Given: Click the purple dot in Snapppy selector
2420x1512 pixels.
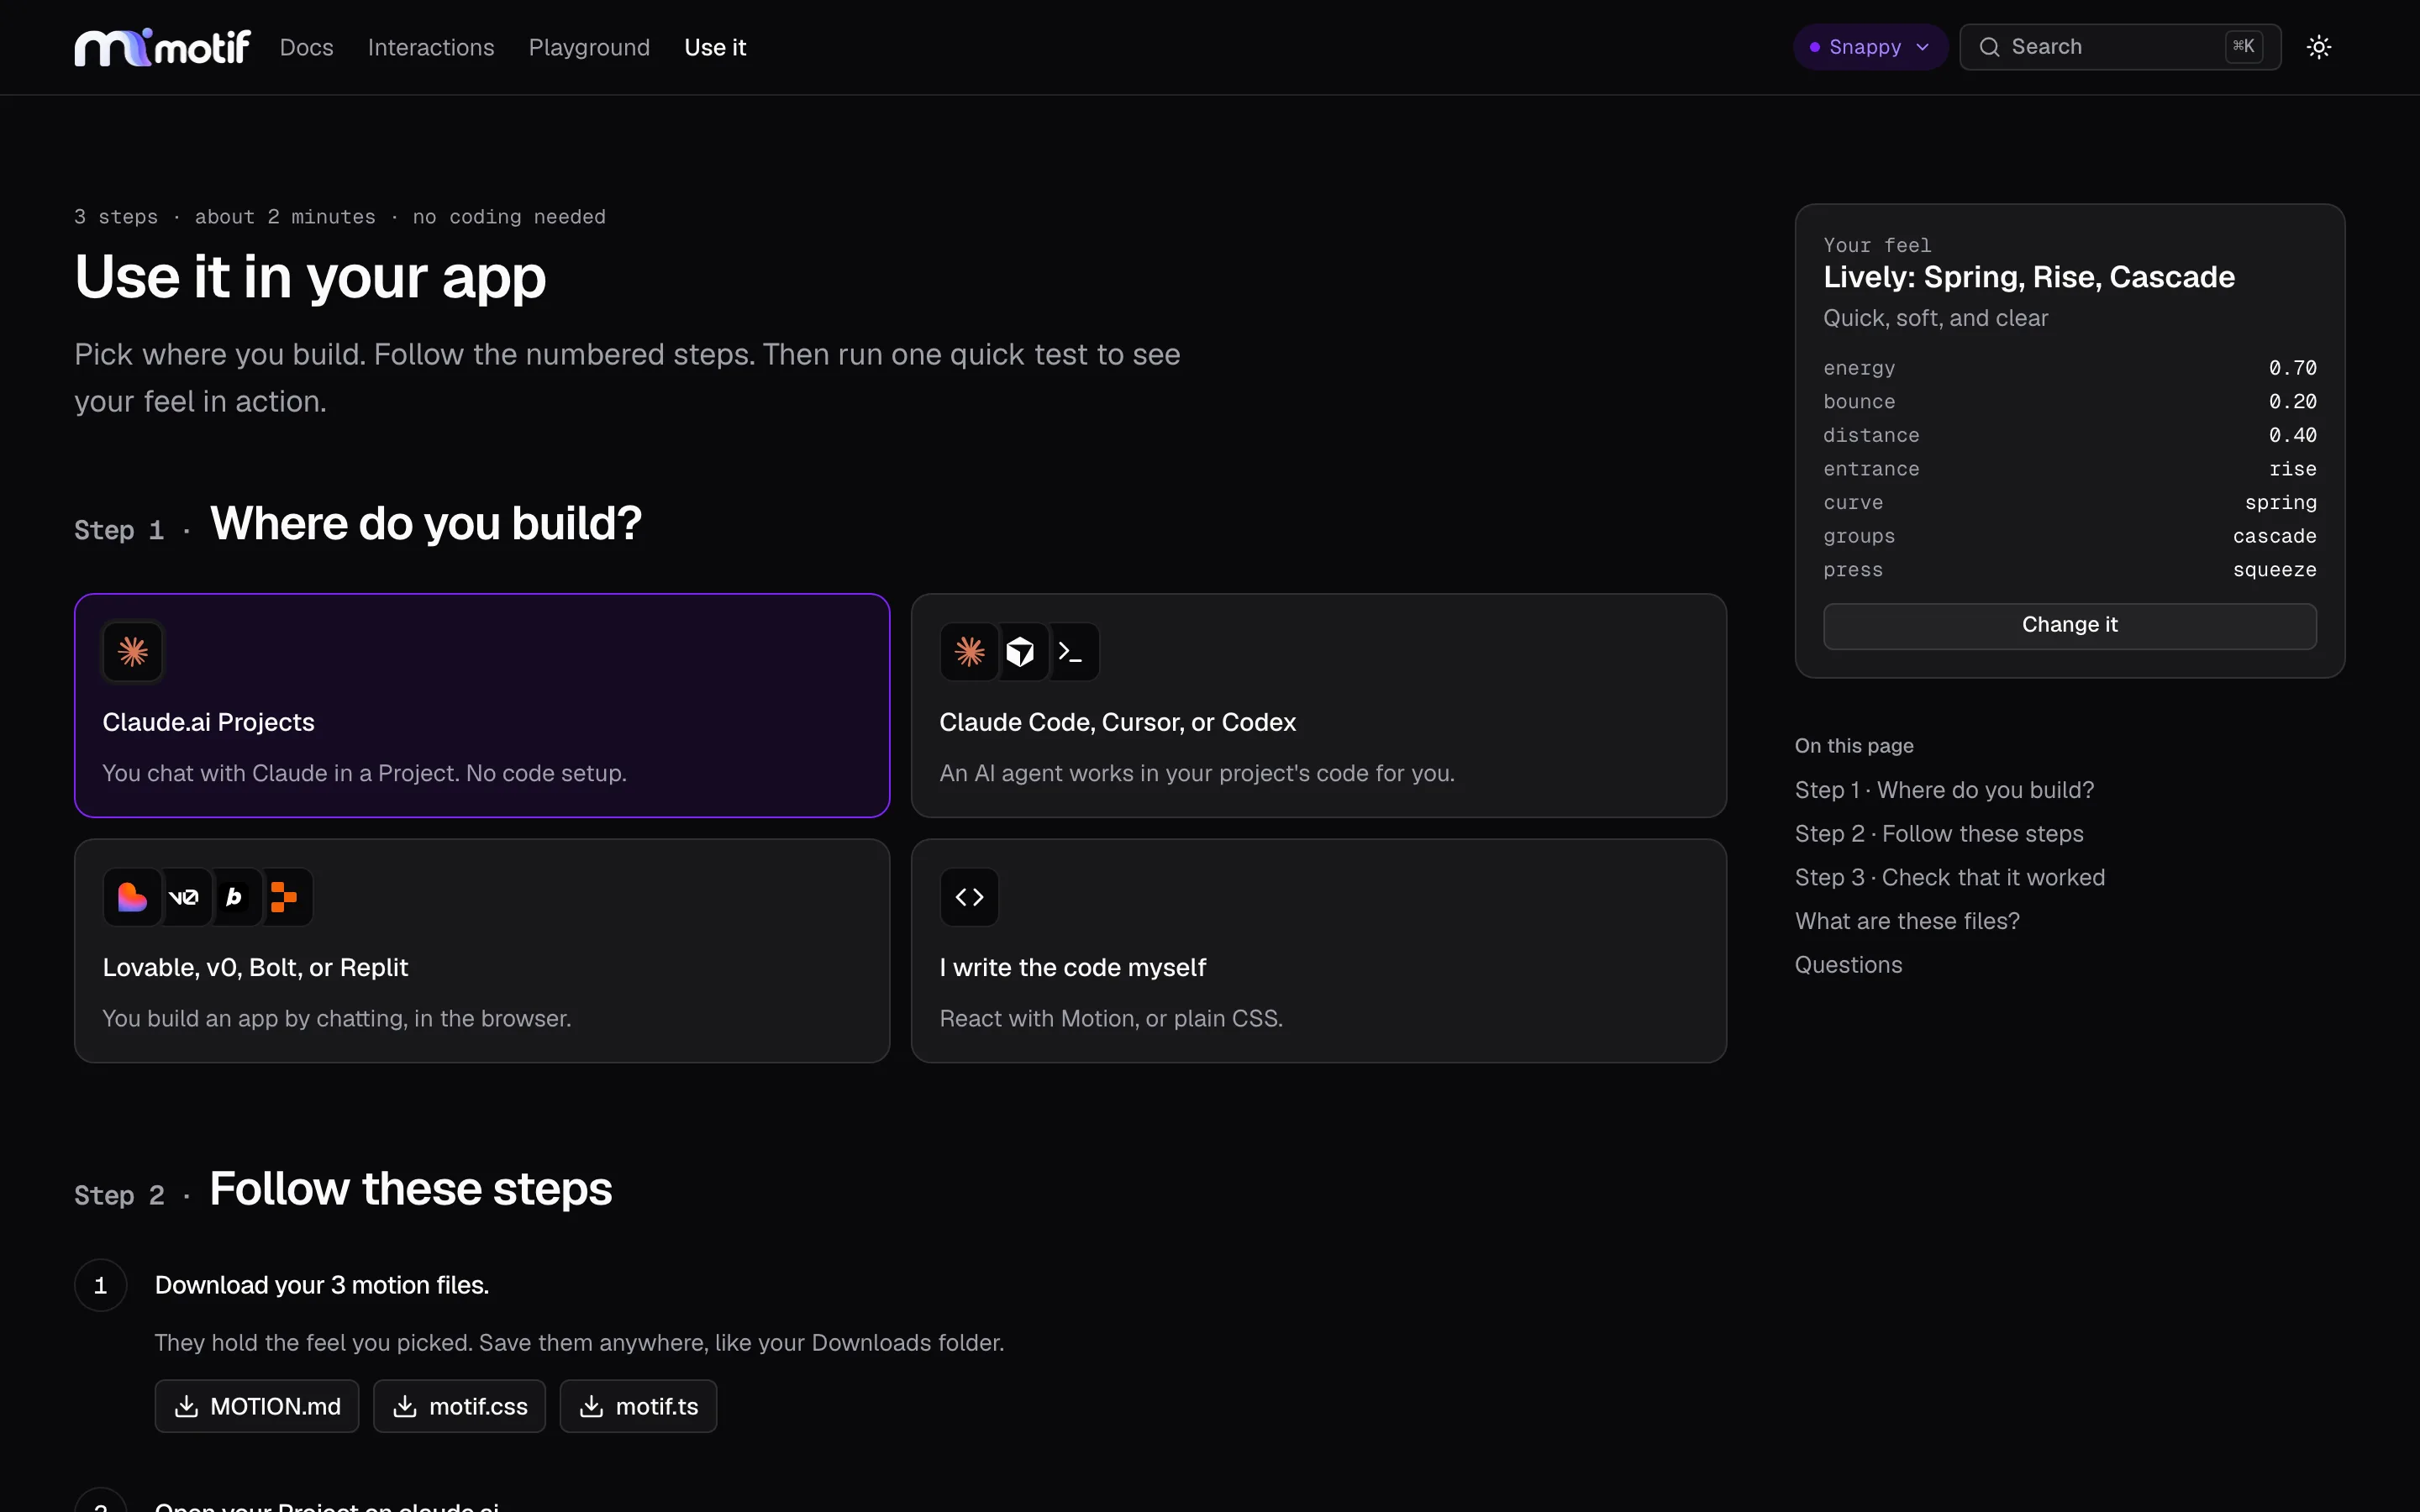Looking at the screenshot, I should 1814,47.
